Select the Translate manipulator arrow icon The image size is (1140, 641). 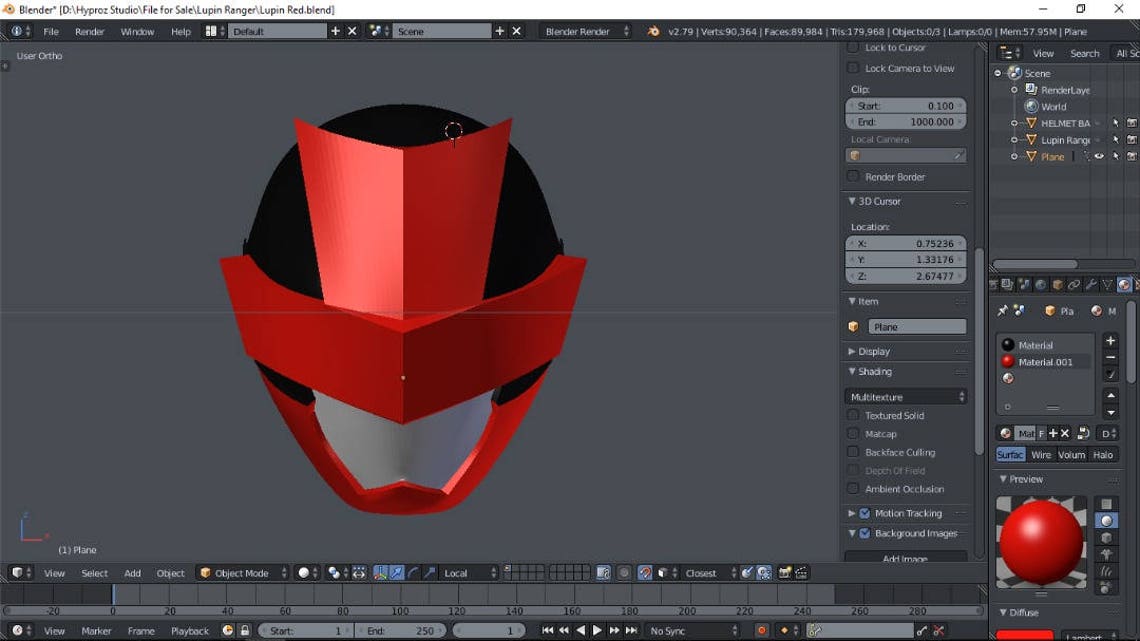pyautogui.click(x=397, y=573)
